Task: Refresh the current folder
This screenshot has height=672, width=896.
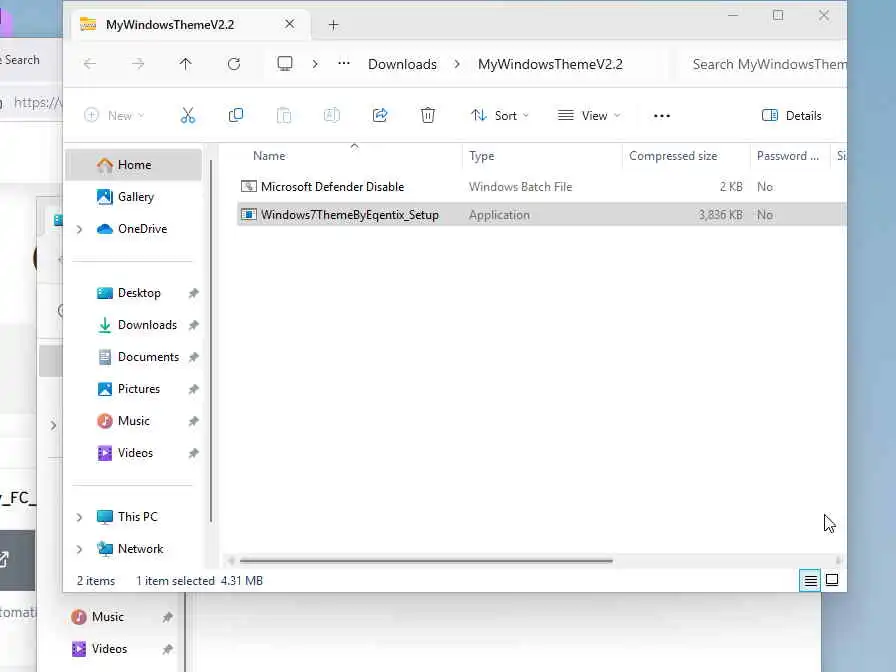Action: (234, 64)
